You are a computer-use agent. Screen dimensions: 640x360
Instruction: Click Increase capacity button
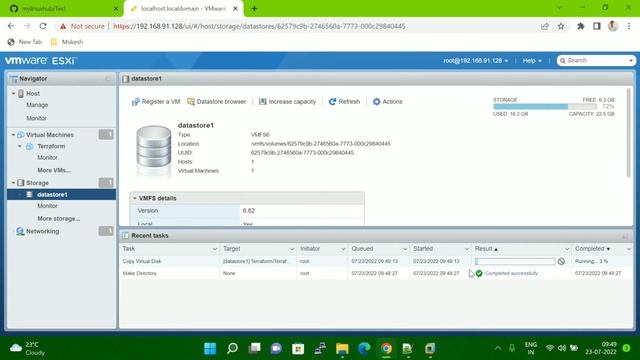287,102
